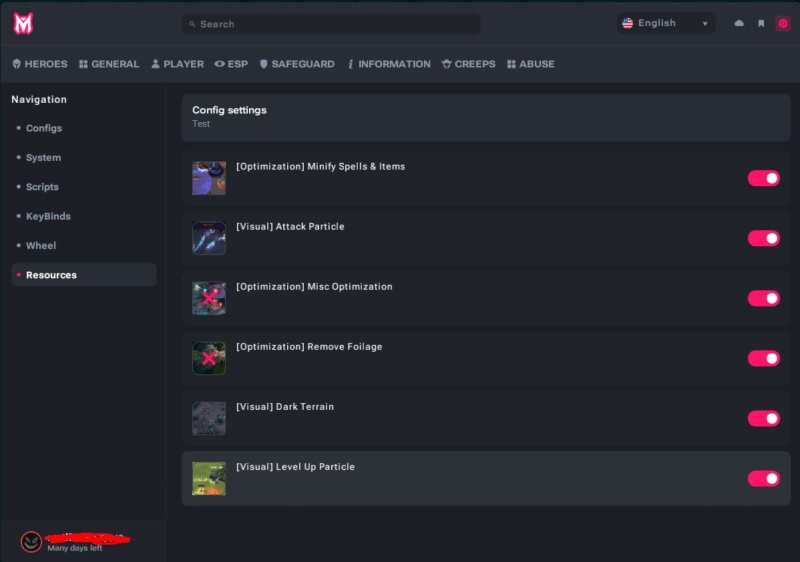Screen dimensions: 800x562
Task: Click the Remove Foilage thumbnail
Action: pos(209,358)
